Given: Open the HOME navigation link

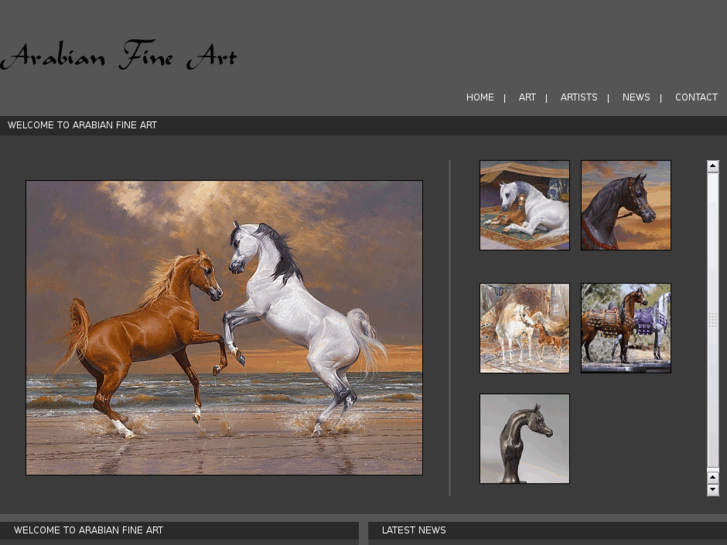Looking at the screenshot, I should [480, 97].
